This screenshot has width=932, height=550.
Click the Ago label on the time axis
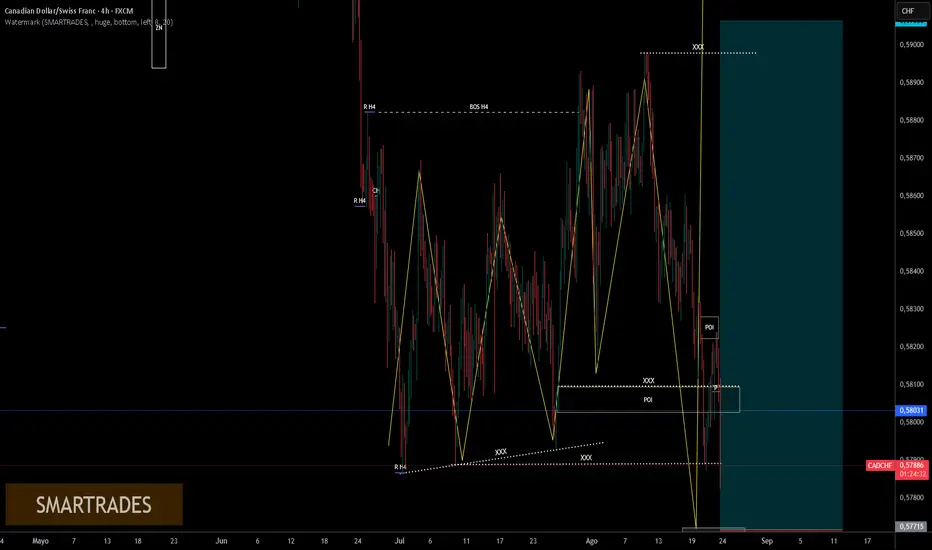591,541
